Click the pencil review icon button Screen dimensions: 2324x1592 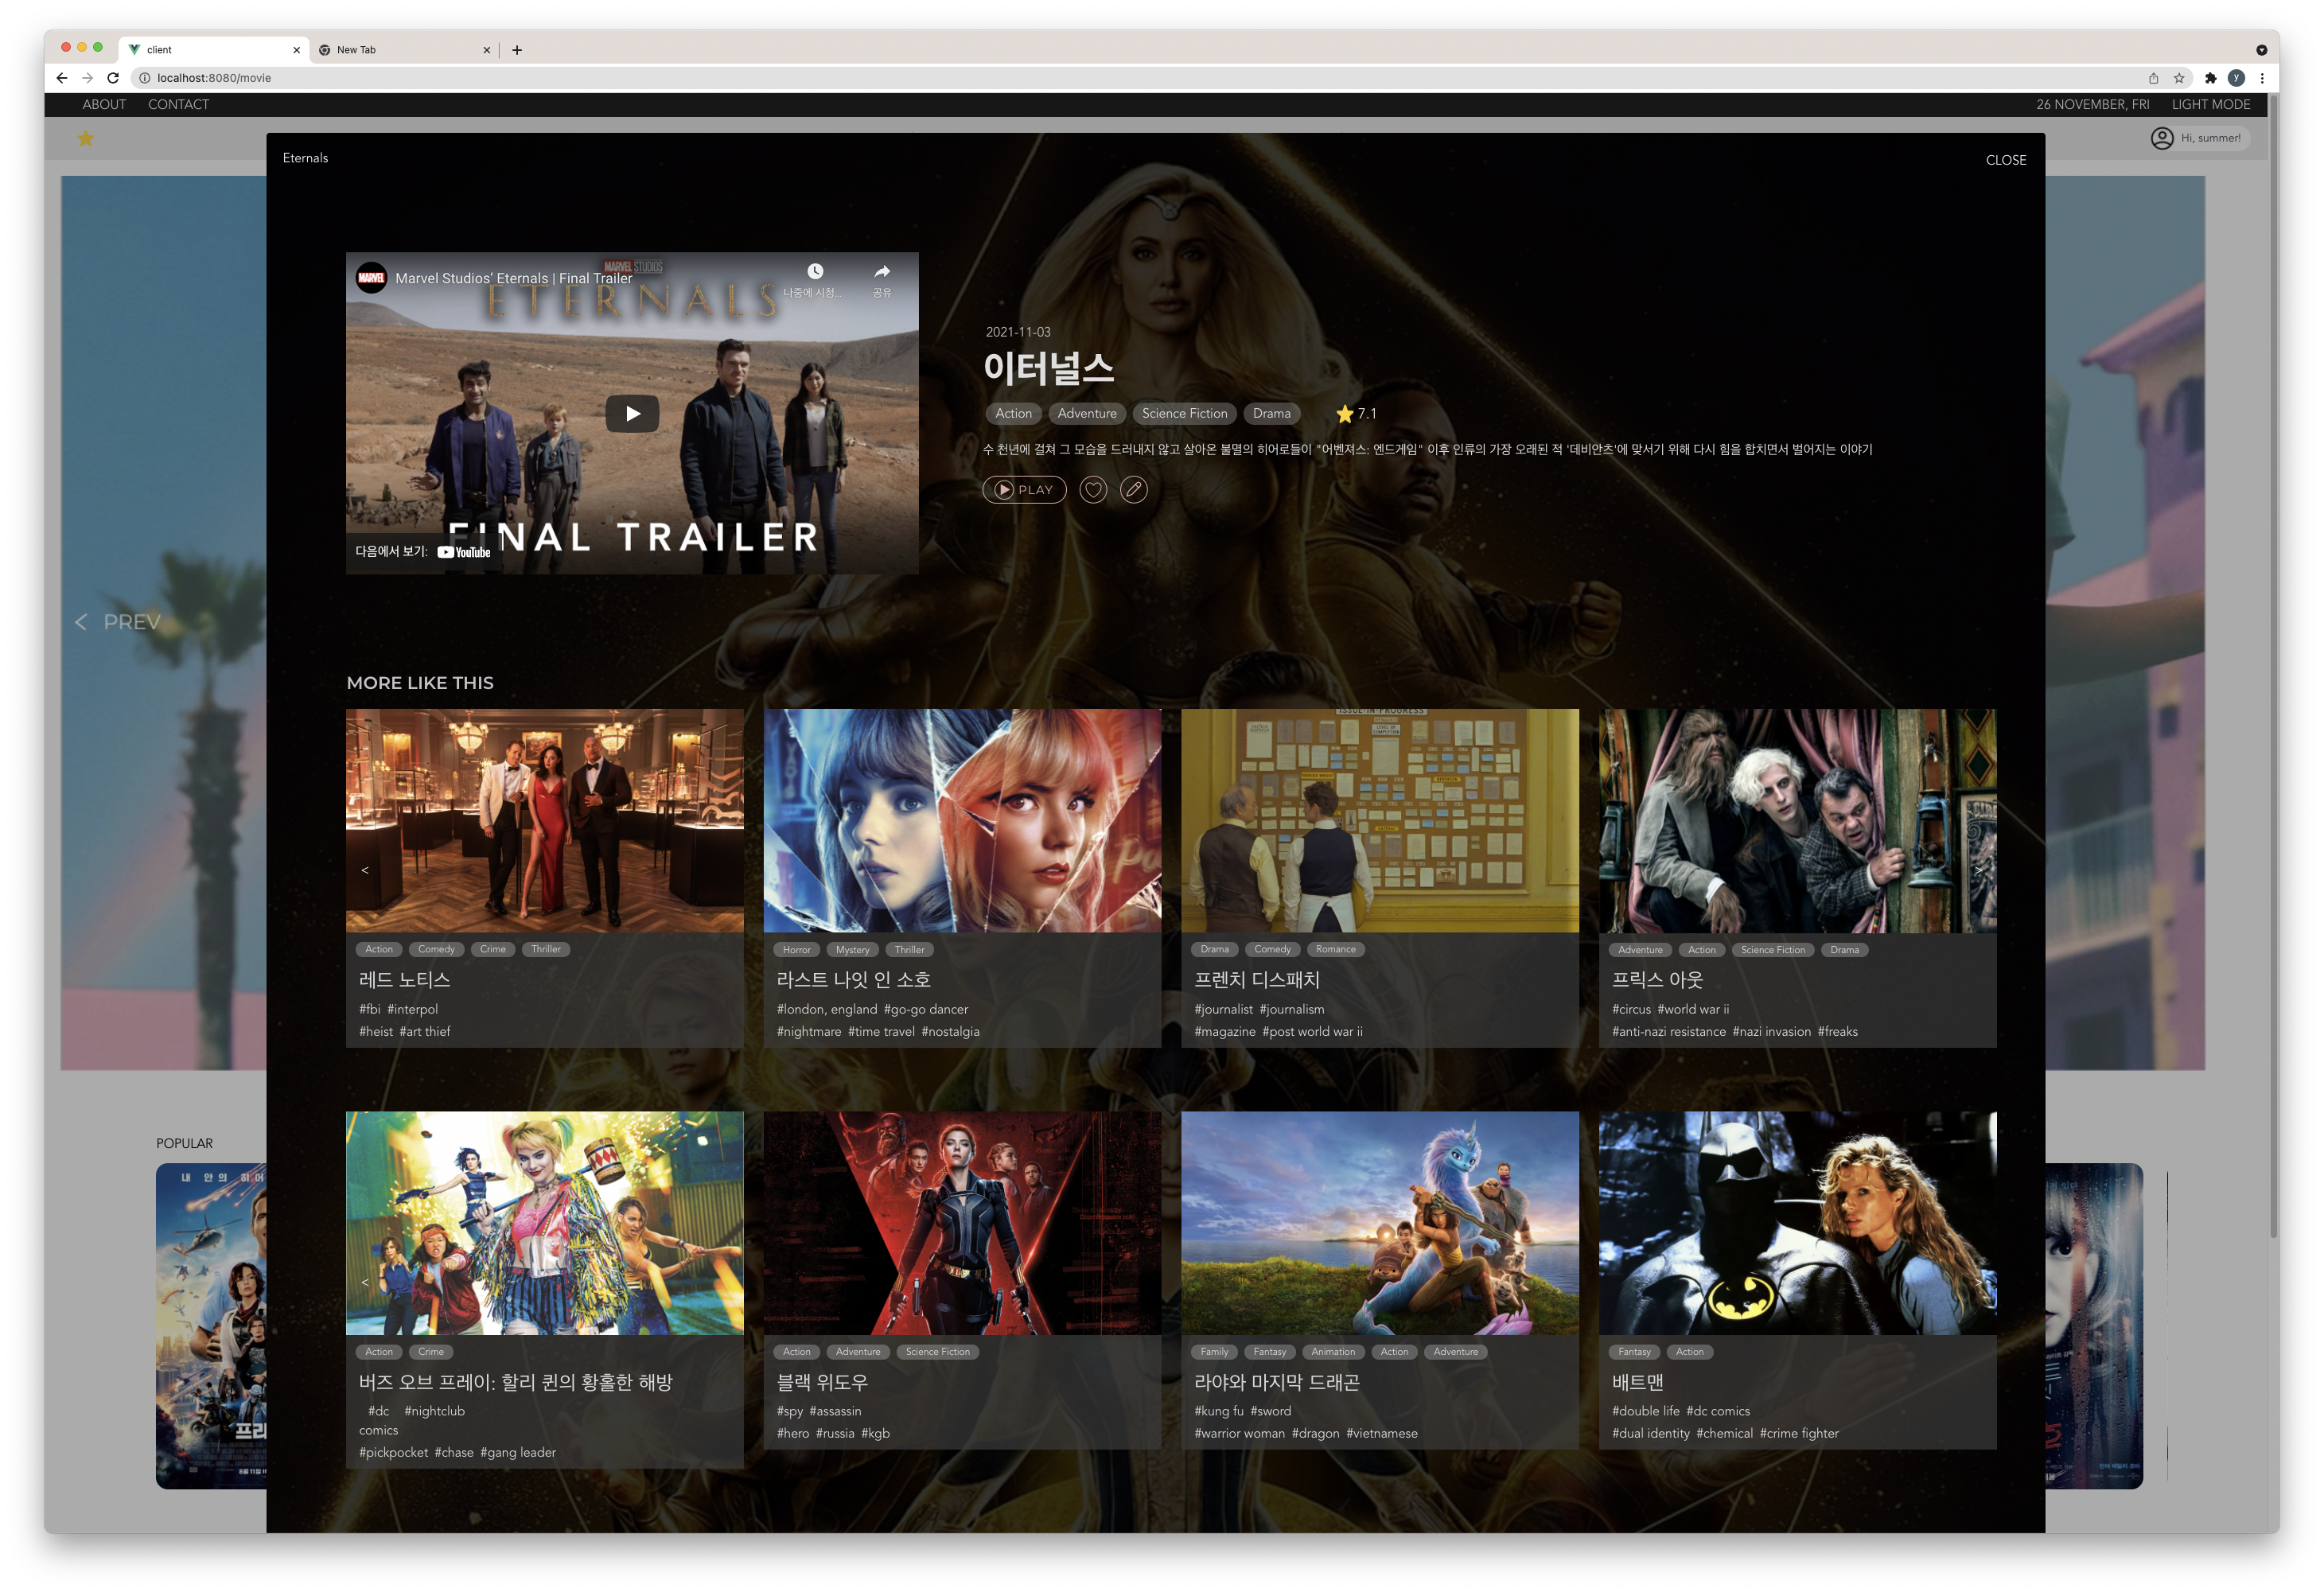(1133, 490)
